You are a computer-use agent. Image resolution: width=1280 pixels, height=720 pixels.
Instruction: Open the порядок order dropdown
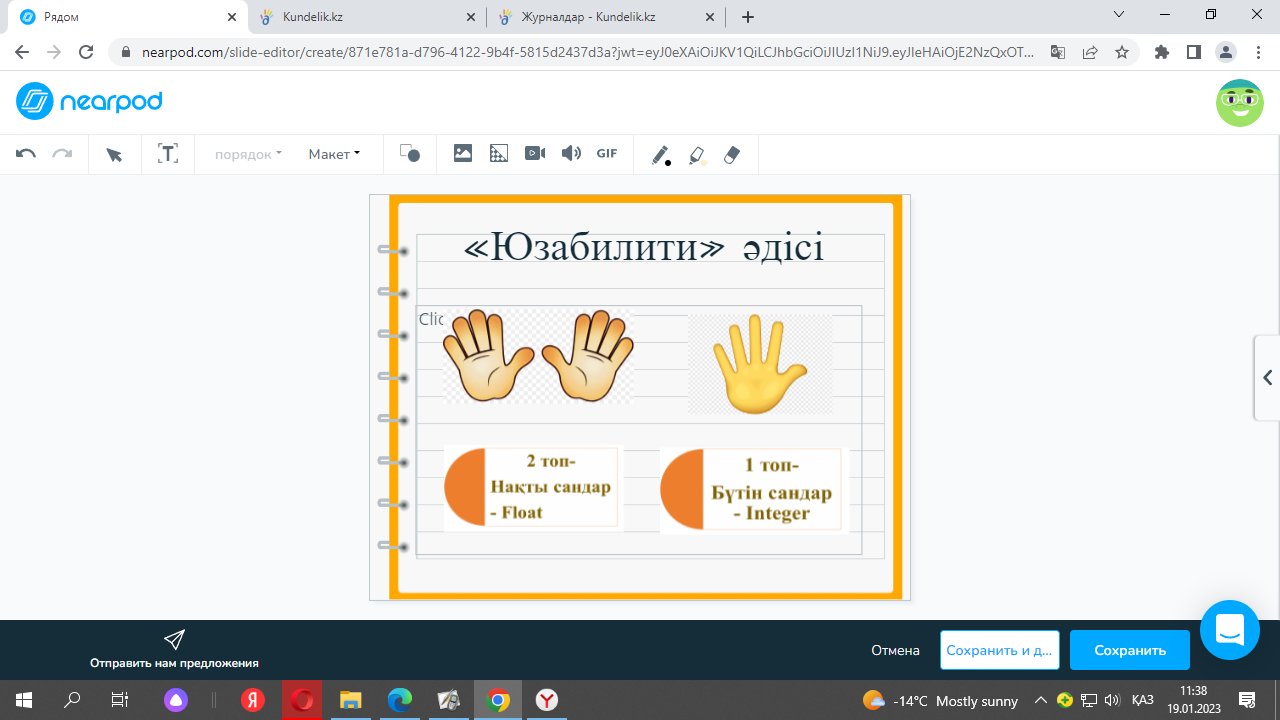coord(248,154)
